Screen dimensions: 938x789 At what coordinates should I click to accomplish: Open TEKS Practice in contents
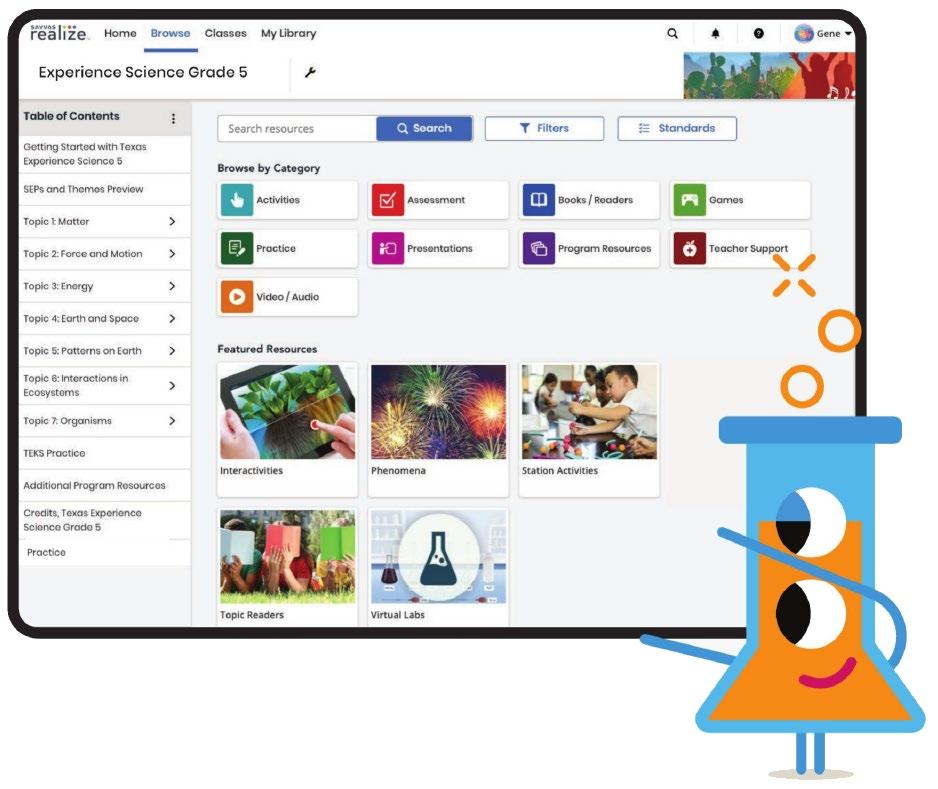pos(105,453)
